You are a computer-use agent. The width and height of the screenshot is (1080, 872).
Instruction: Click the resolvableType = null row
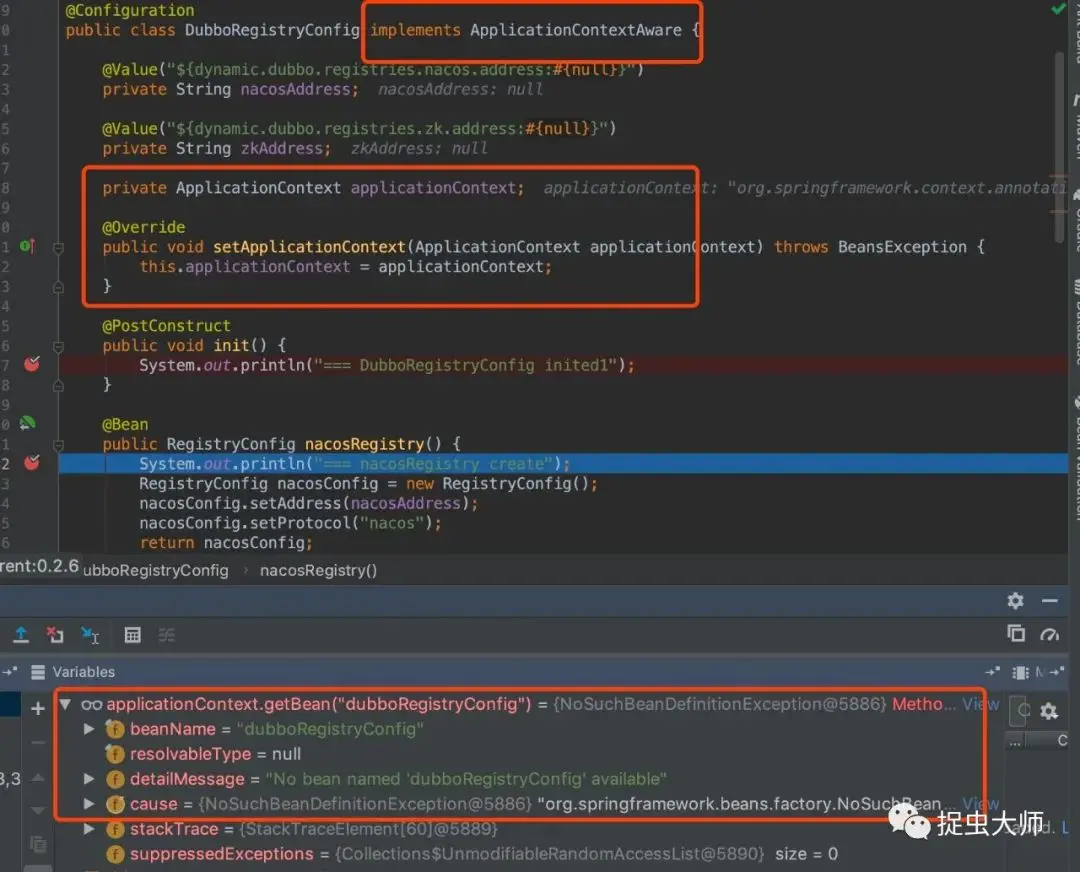coord(215,754)
